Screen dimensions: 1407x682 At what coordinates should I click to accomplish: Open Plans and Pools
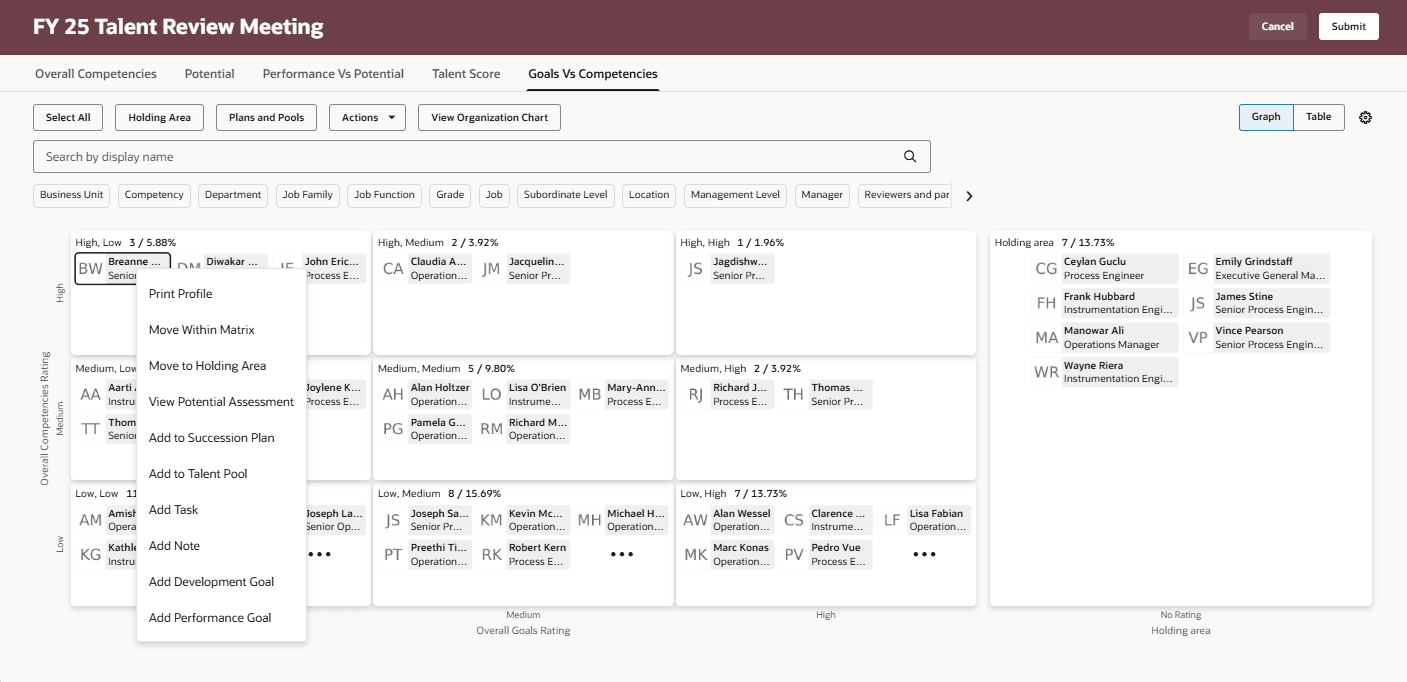coord(266,117)
